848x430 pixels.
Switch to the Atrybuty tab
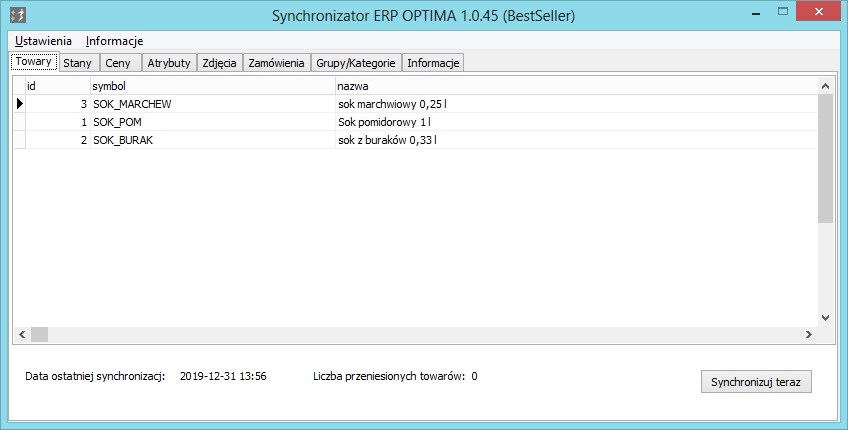169,63
